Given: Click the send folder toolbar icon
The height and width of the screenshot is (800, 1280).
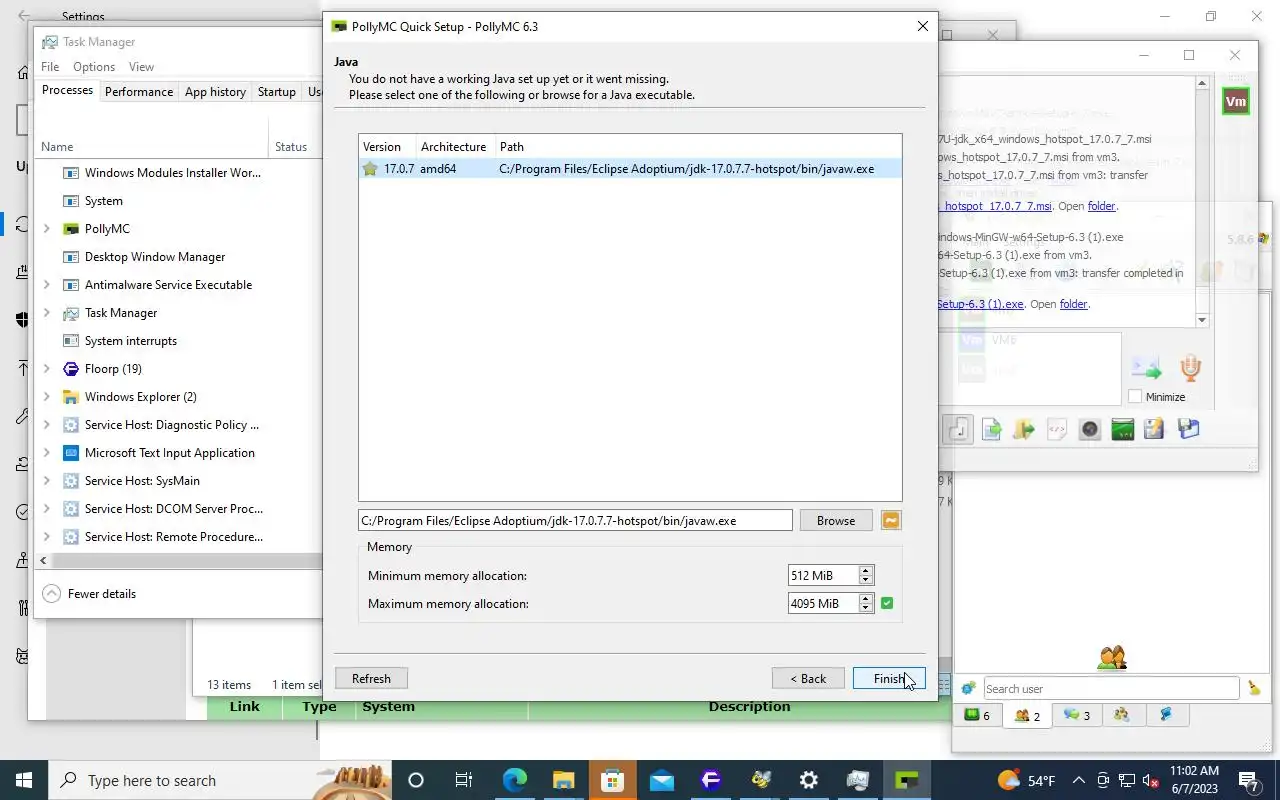Looking at the screenshot, I should 1023,429.
